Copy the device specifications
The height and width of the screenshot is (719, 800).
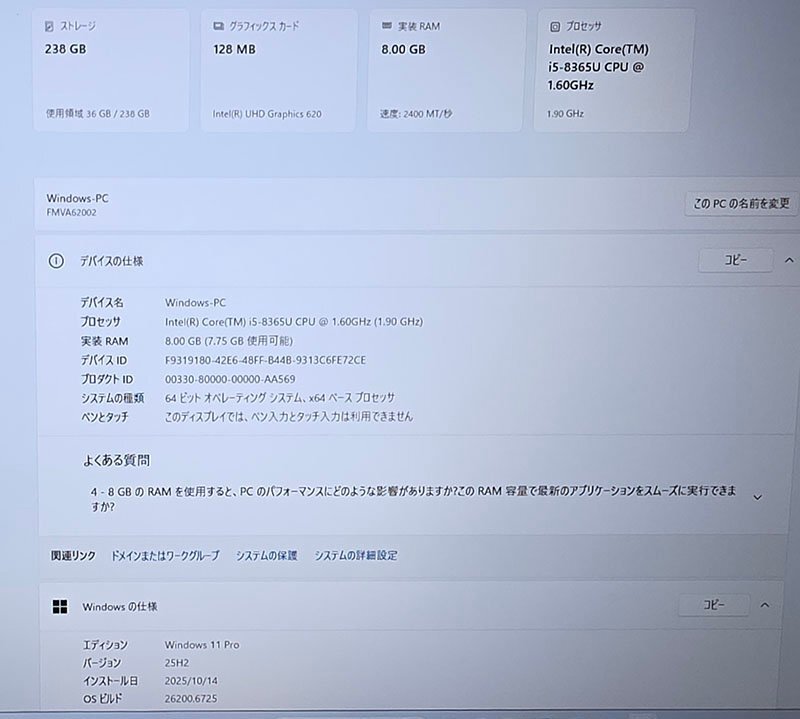[x=735, y=260]
